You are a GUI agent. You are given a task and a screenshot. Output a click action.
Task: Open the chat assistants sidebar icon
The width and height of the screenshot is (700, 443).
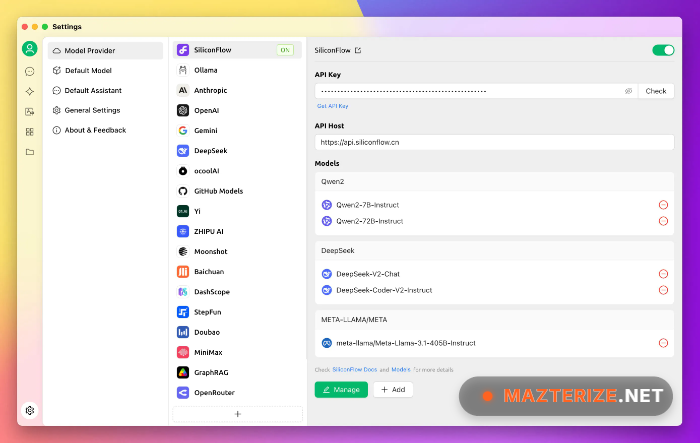pyautogui.click(x=29, y=71)
